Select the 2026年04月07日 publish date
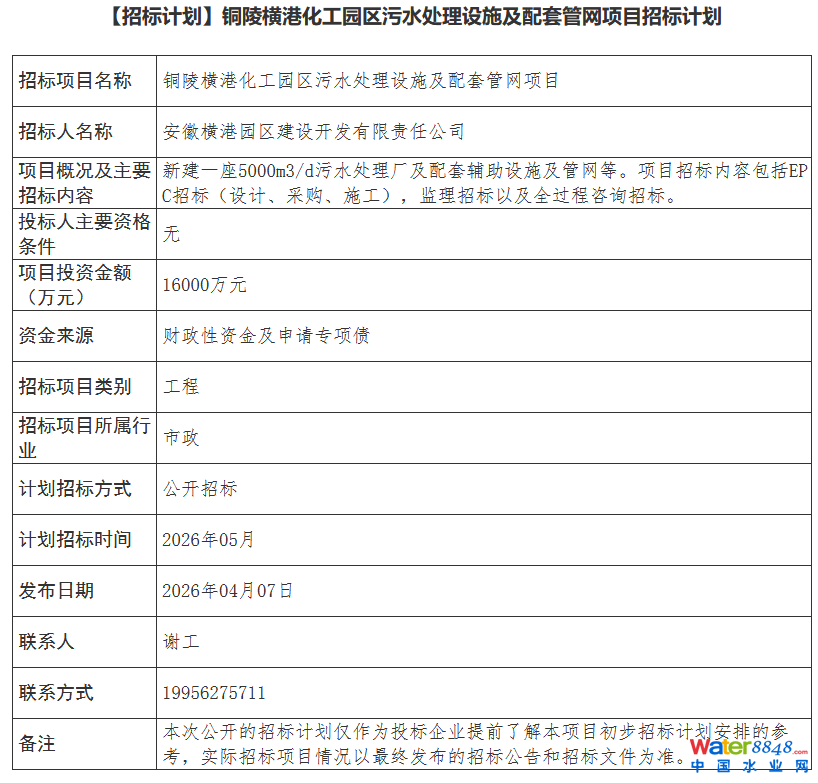The image size is (818, 783). pos(227,591)
